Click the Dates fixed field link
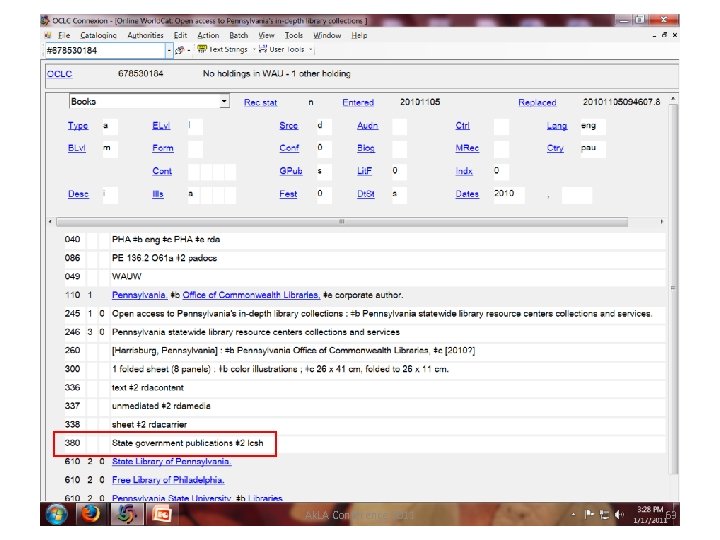Screen dimensions: 720x540 click(x=467, y=194)
